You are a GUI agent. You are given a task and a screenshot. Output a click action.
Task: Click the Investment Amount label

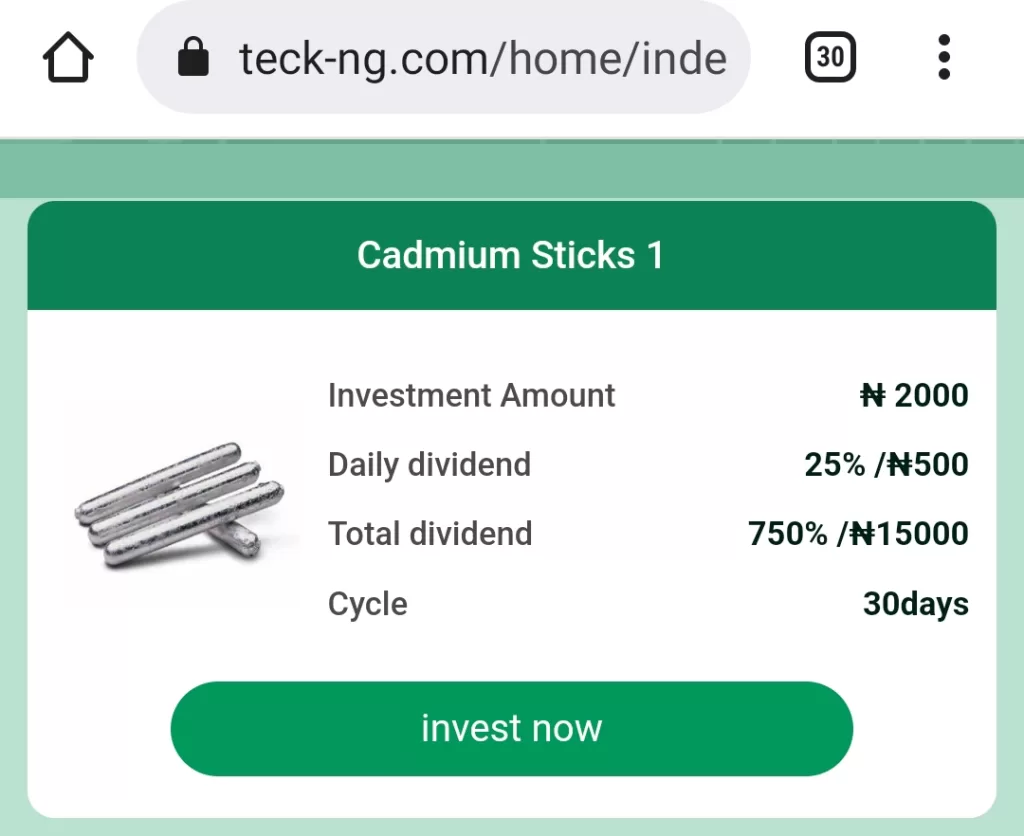tap(471, 396)
